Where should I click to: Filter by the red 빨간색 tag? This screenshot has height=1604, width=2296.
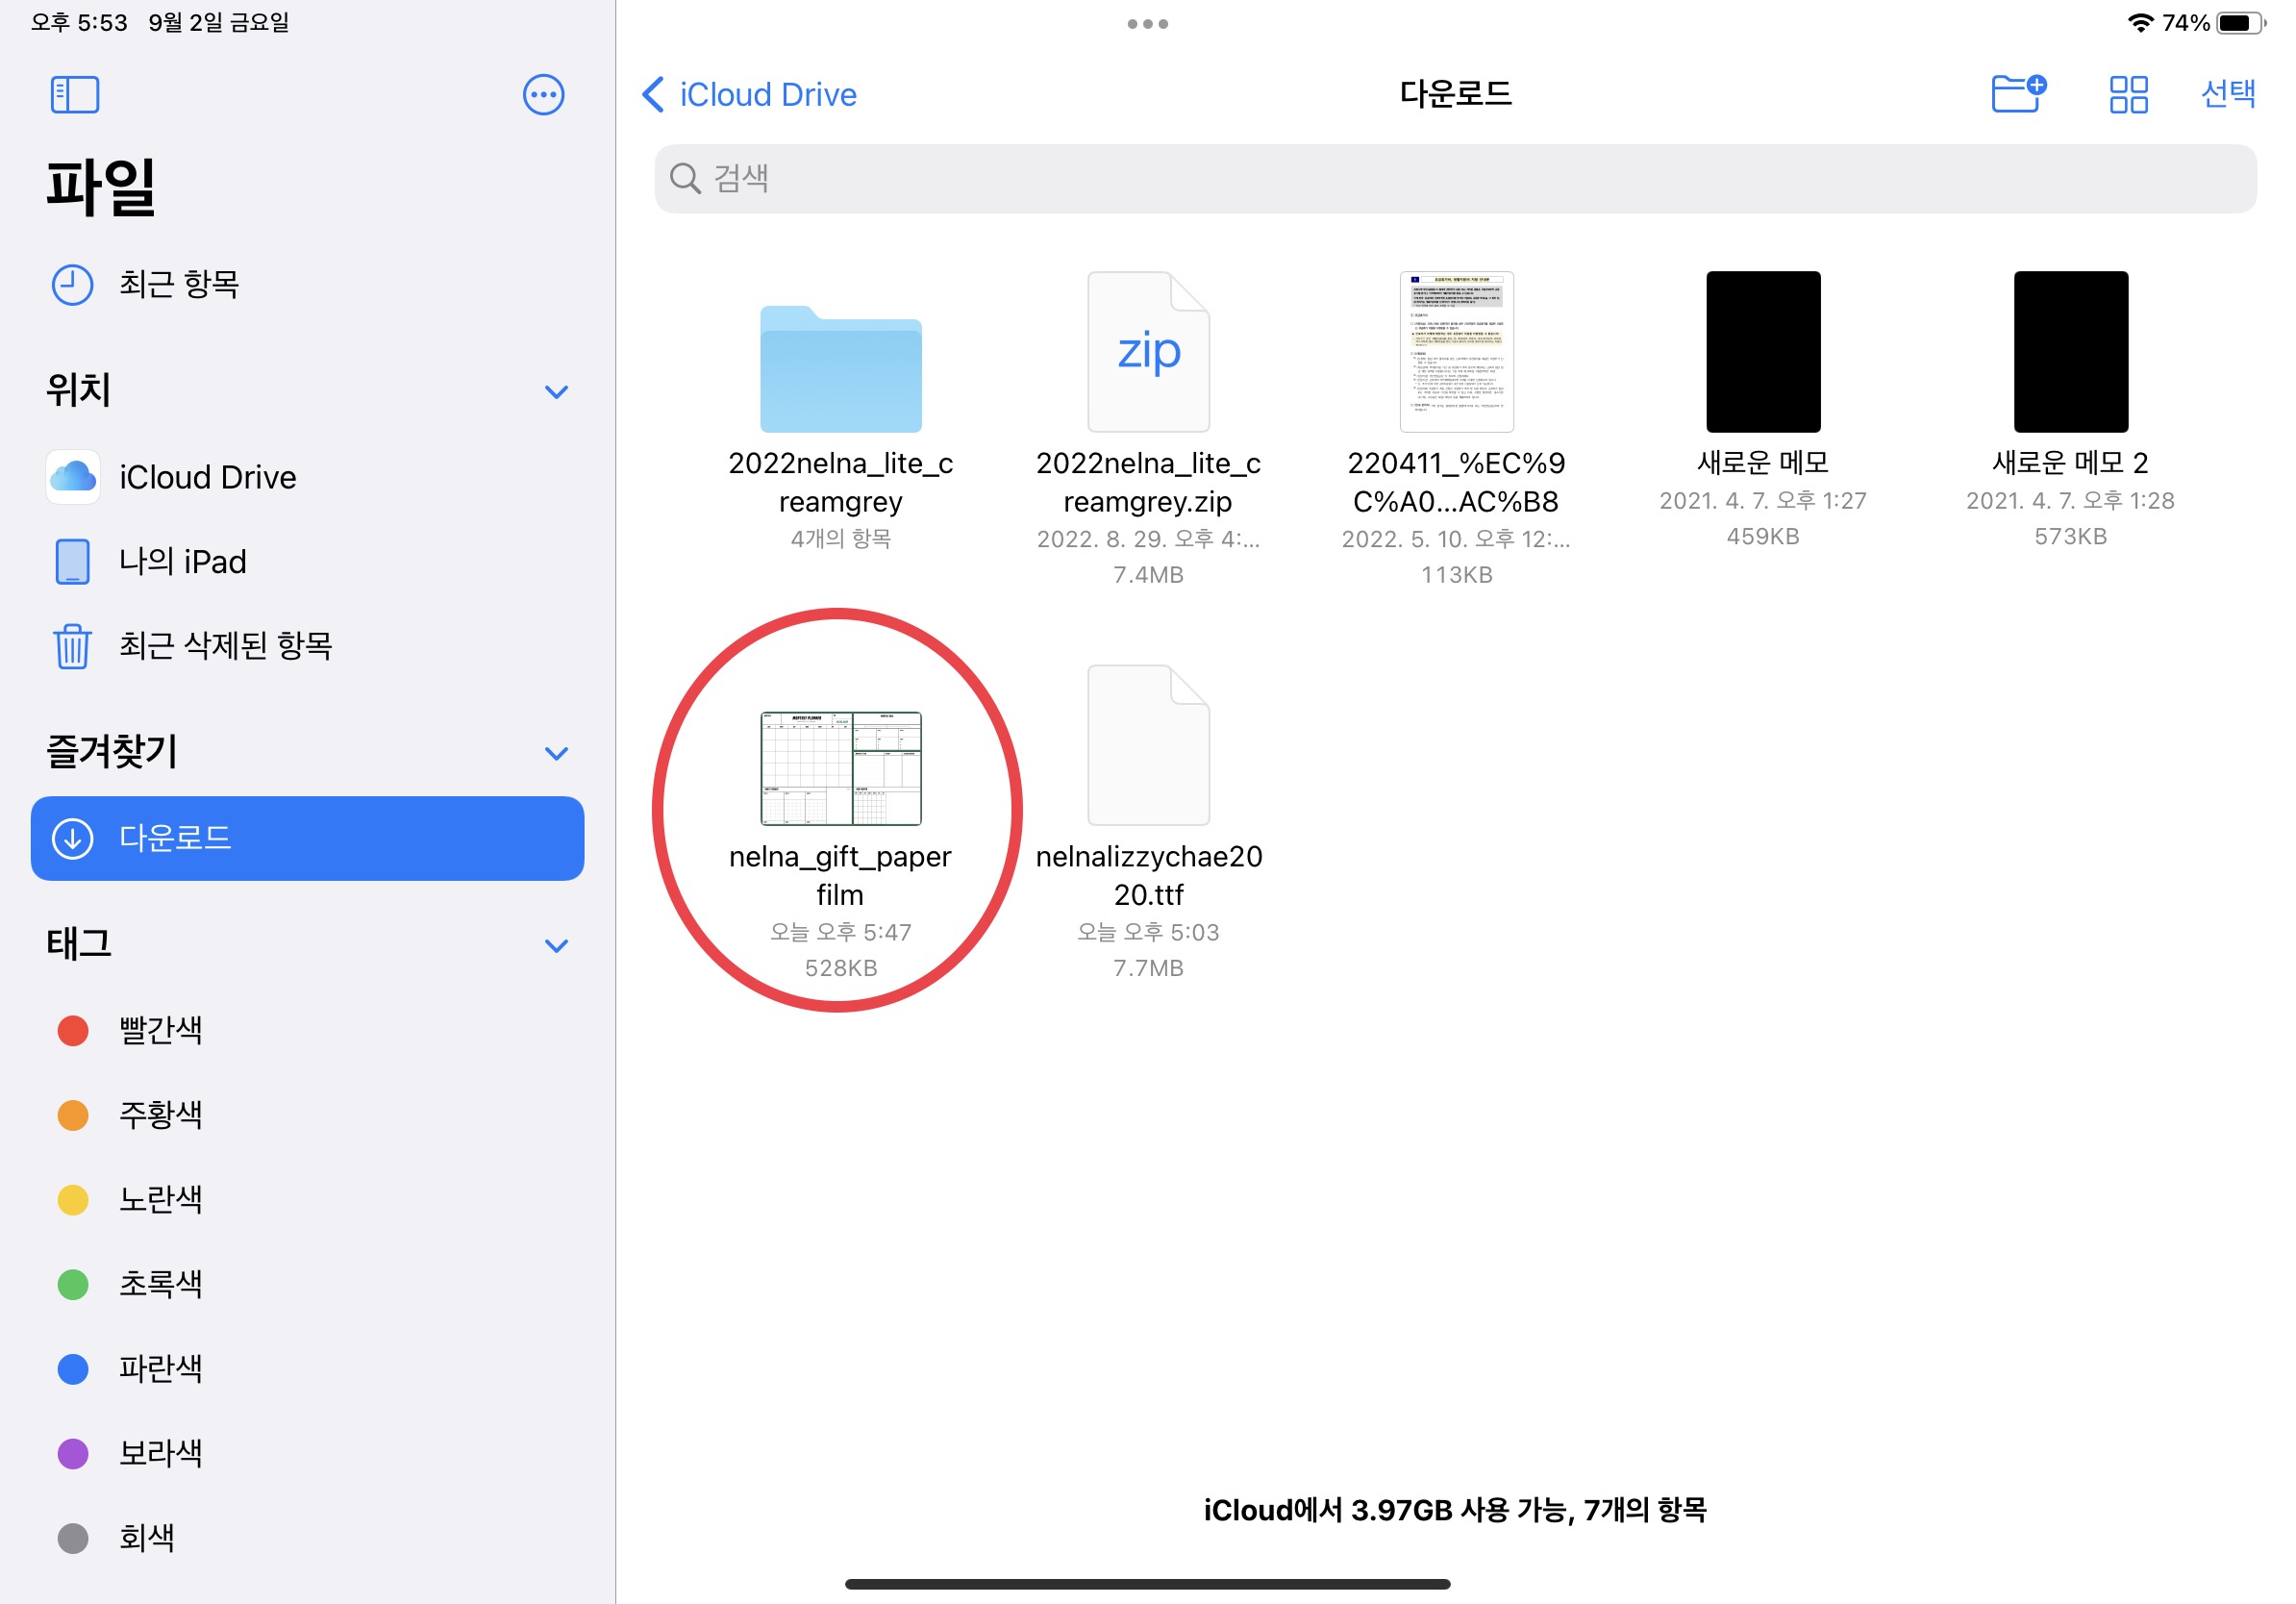160,1030
